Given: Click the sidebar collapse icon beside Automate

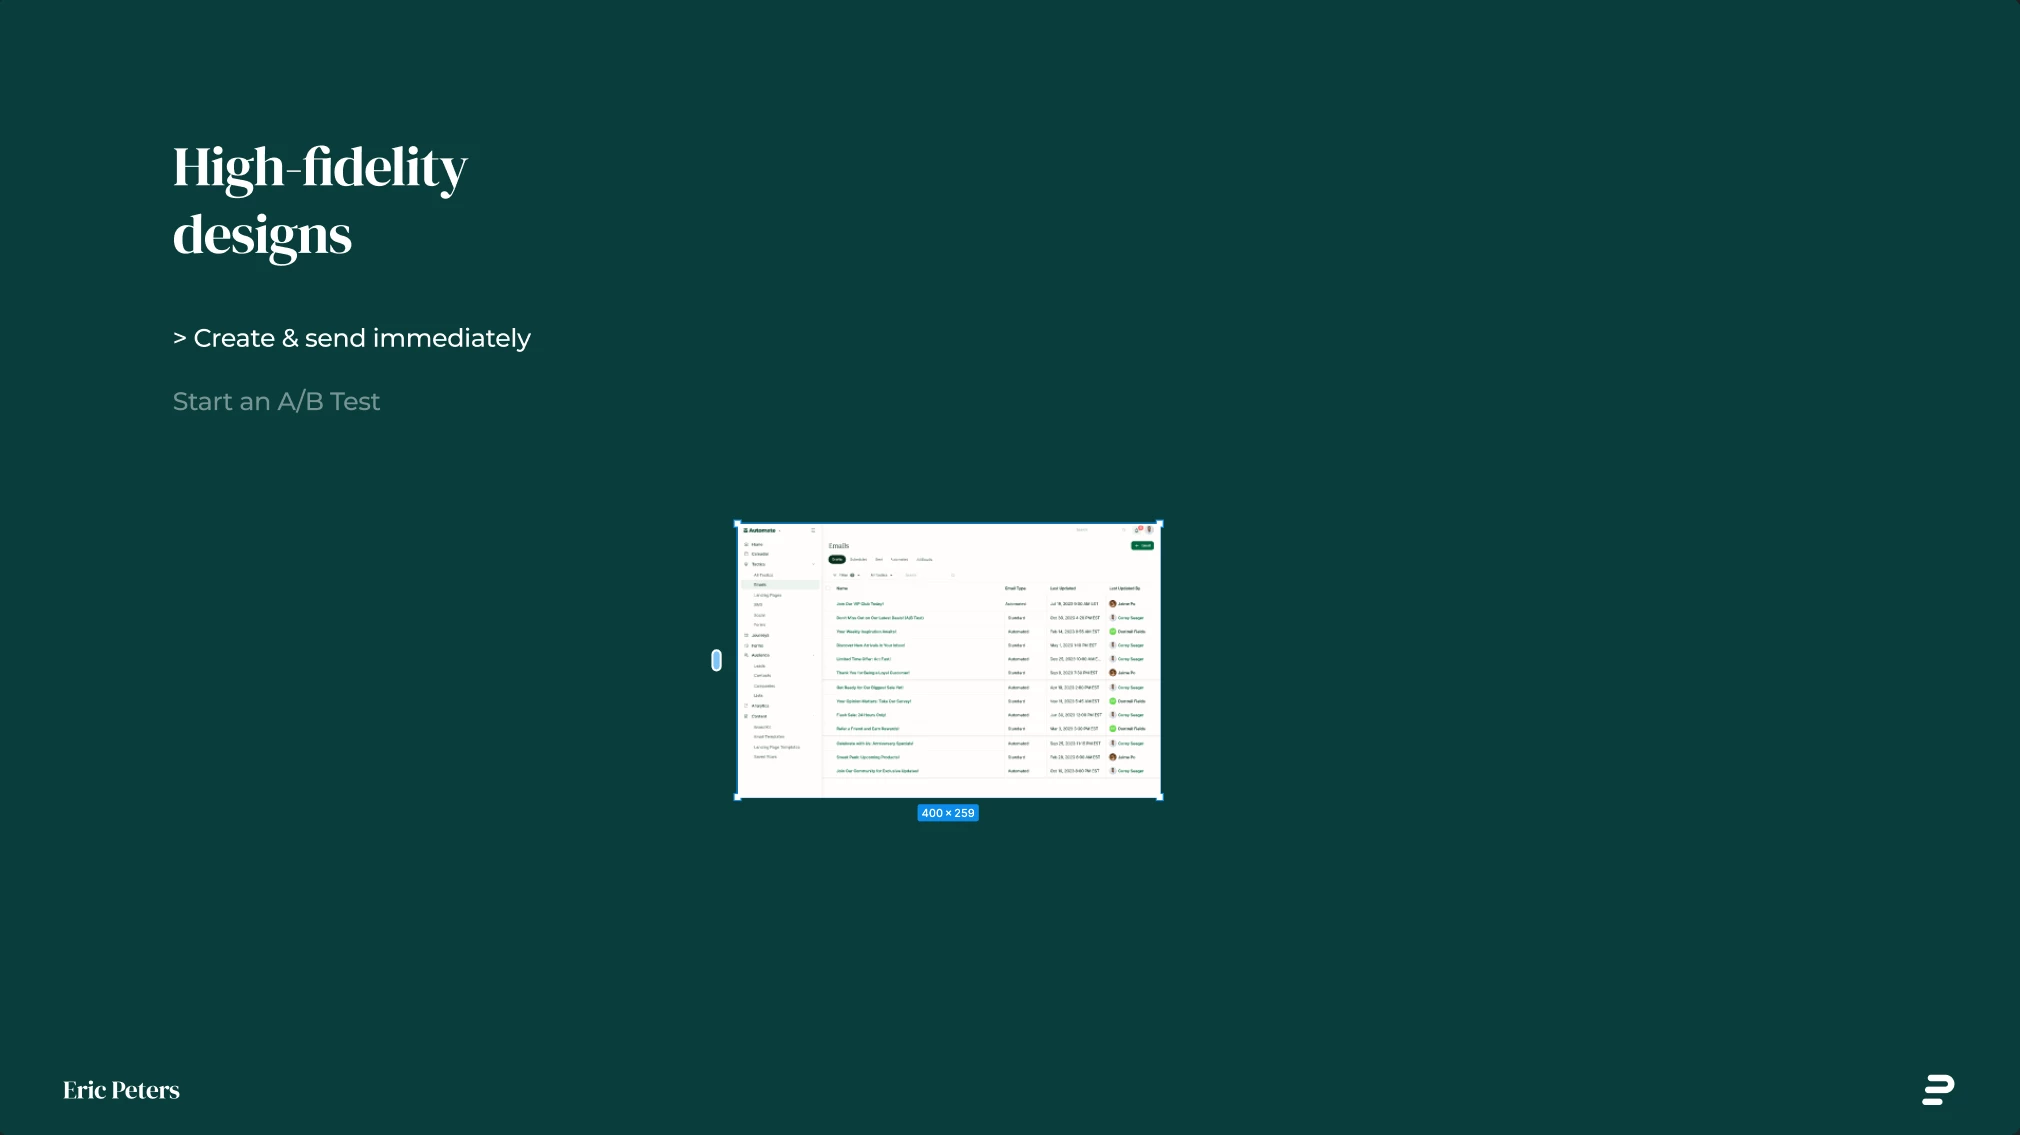Looking at the screenshot, I should coord(813,530).
